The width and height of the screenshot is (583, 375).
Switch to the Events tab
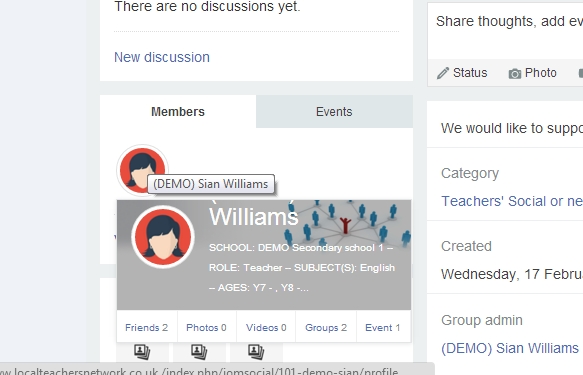pyautogui.click(x=334, y=111)
